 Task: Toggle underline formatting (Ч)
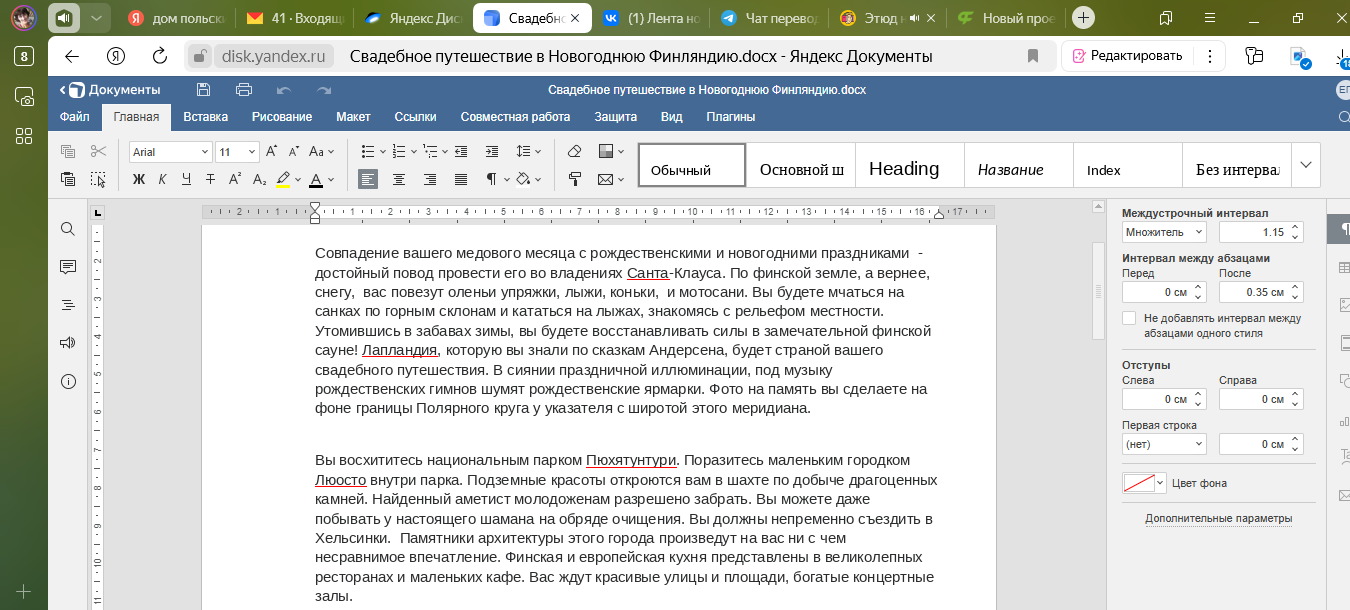click(x=187, y=180)
